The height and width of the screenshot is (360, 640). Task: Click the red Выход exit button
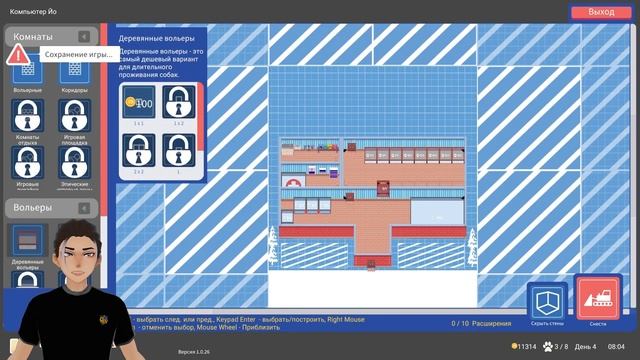601,12
